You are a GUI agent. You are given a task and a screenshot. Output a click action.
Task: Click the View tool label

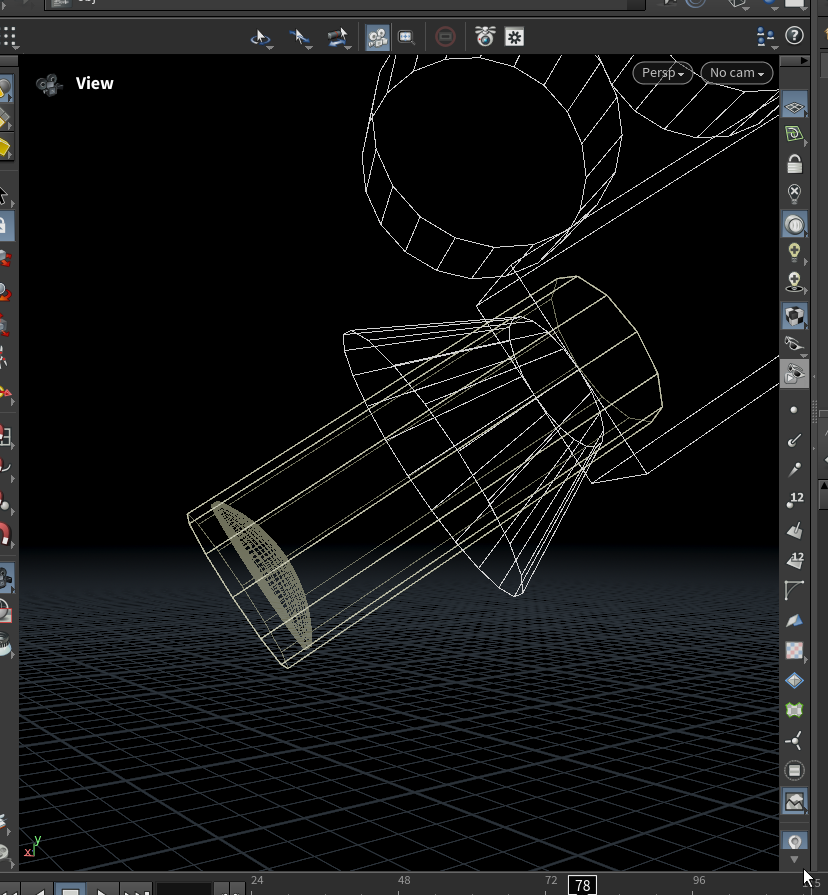coord(95,84)
